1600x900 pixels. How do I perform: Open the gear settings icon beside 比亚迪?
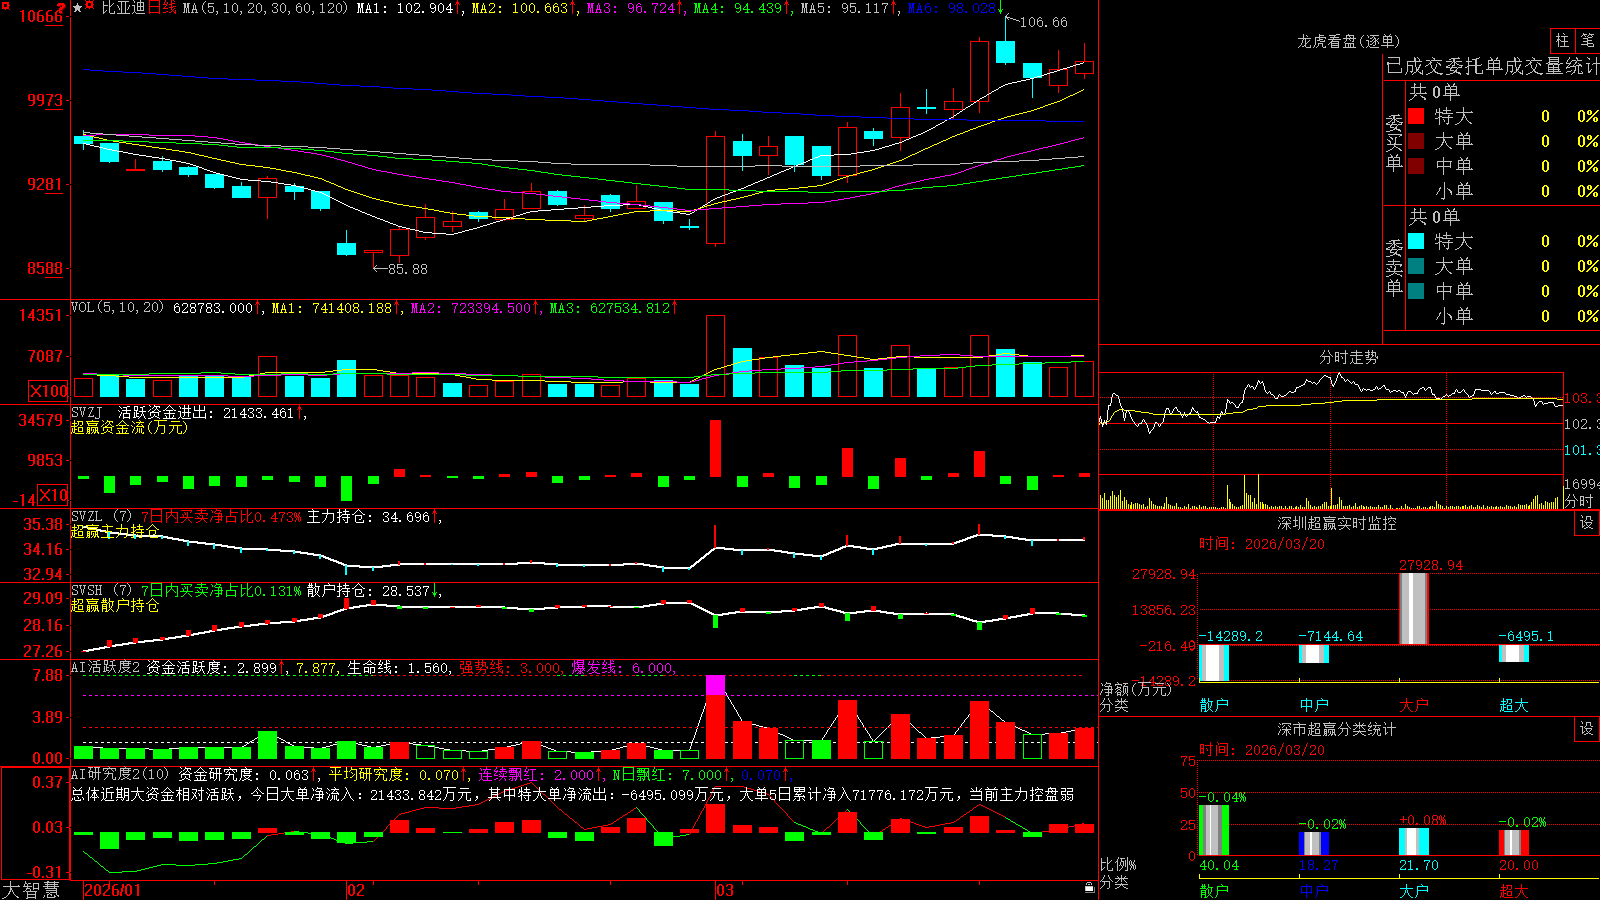90,7
